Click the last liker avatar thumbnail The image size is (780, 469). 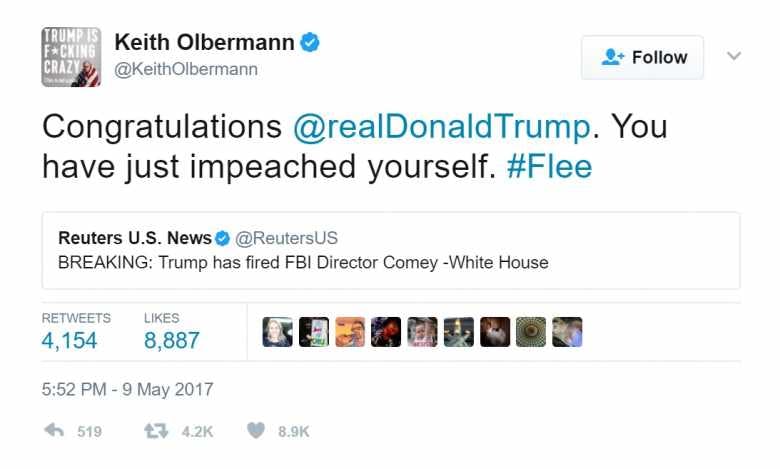[x=566, y=332]
